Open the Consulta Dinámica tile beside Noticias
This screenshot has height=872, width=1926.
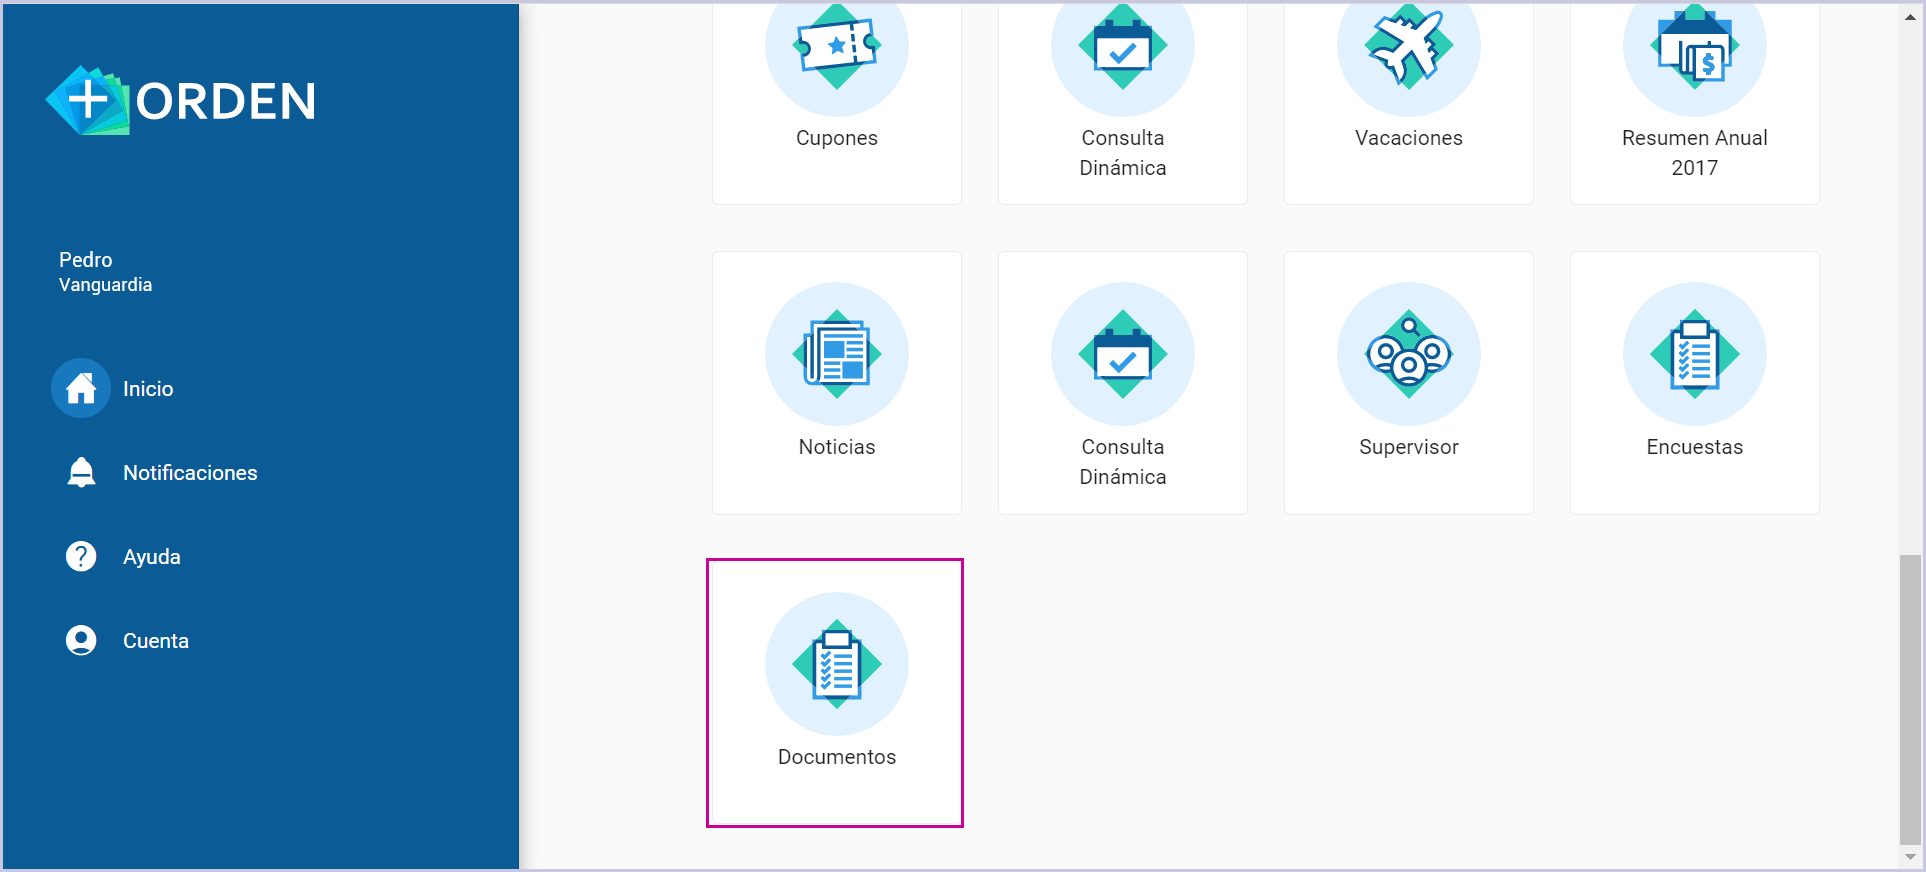(x=1122, y=383)
